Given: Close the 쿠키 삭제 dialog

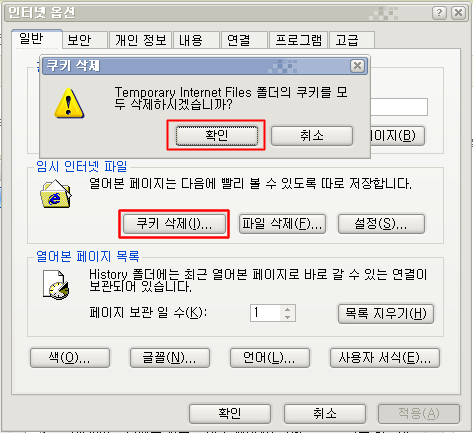Looking at the screenshot, I should click(357, 66).
